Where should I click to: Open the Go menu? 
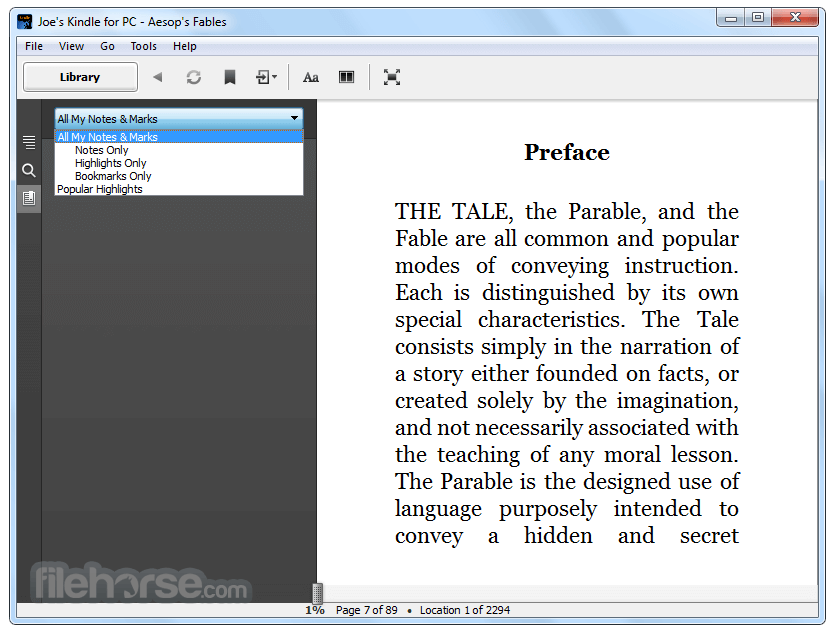(107, 46)
